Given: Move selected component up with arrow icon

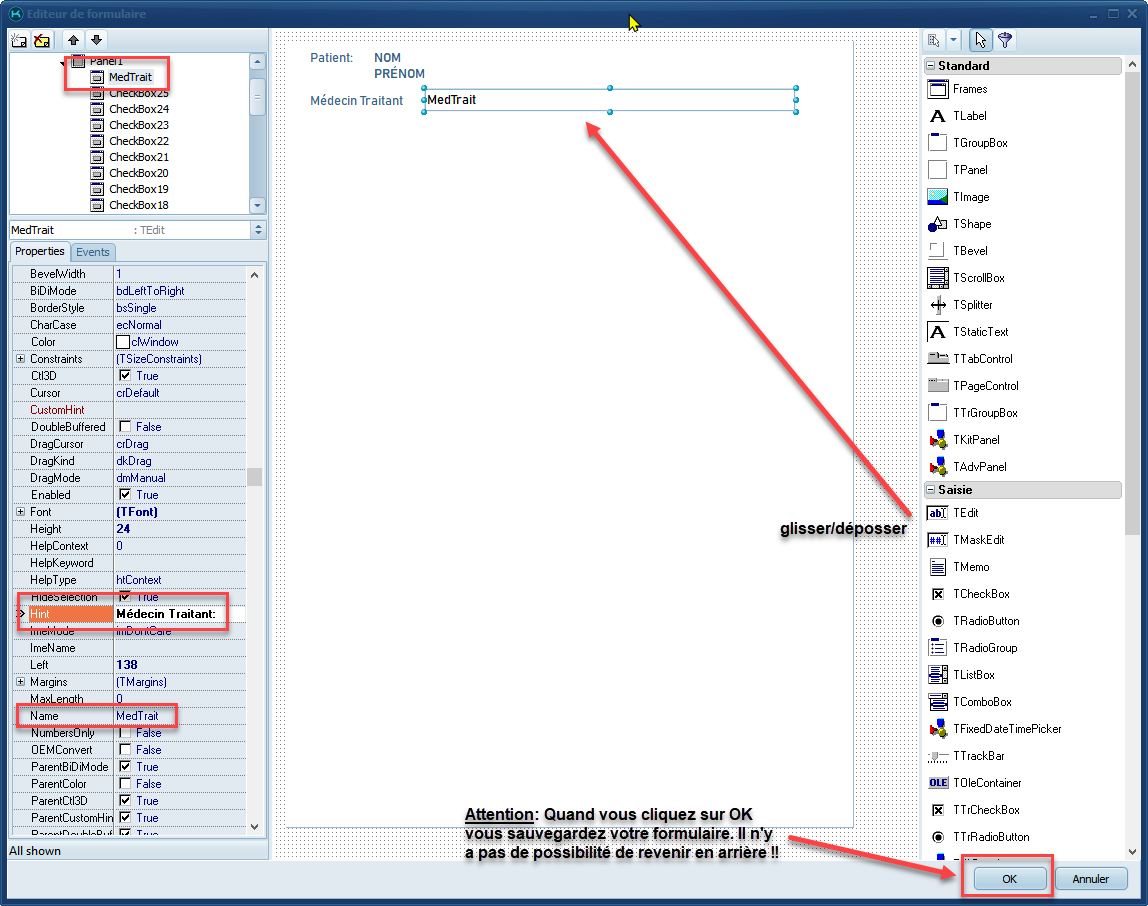Looking at the screenshot, I should (x=74, y=41).
